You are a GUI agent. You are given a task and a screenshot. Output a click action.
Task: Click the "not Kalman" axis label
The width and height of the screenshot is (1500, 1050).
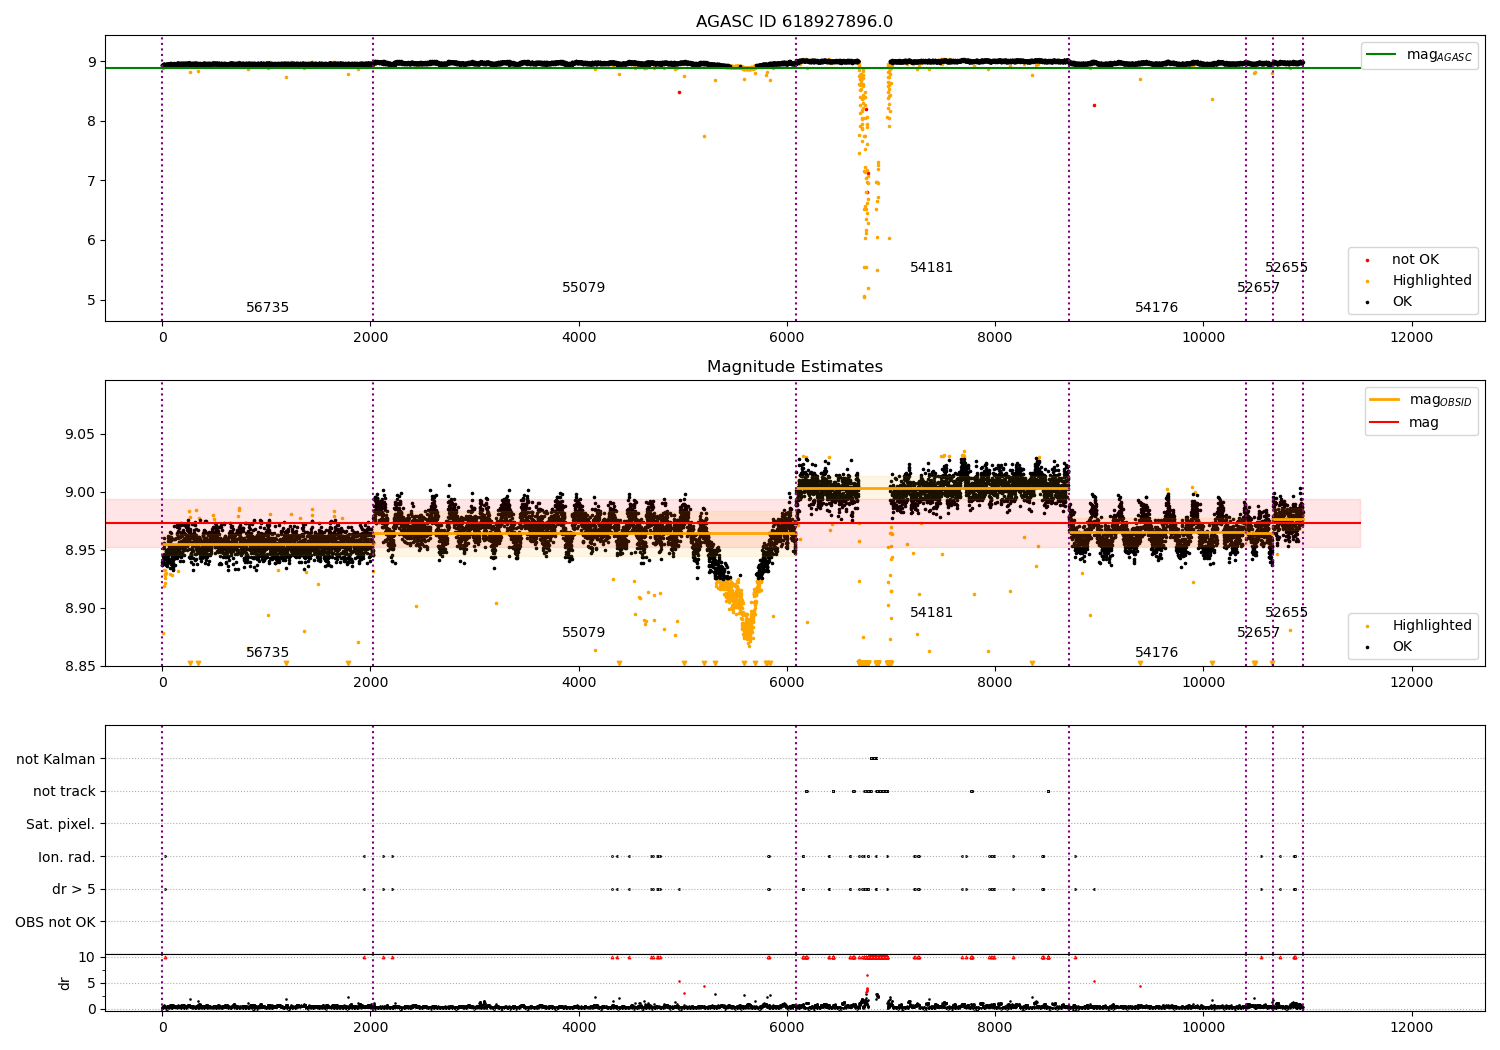56,759
